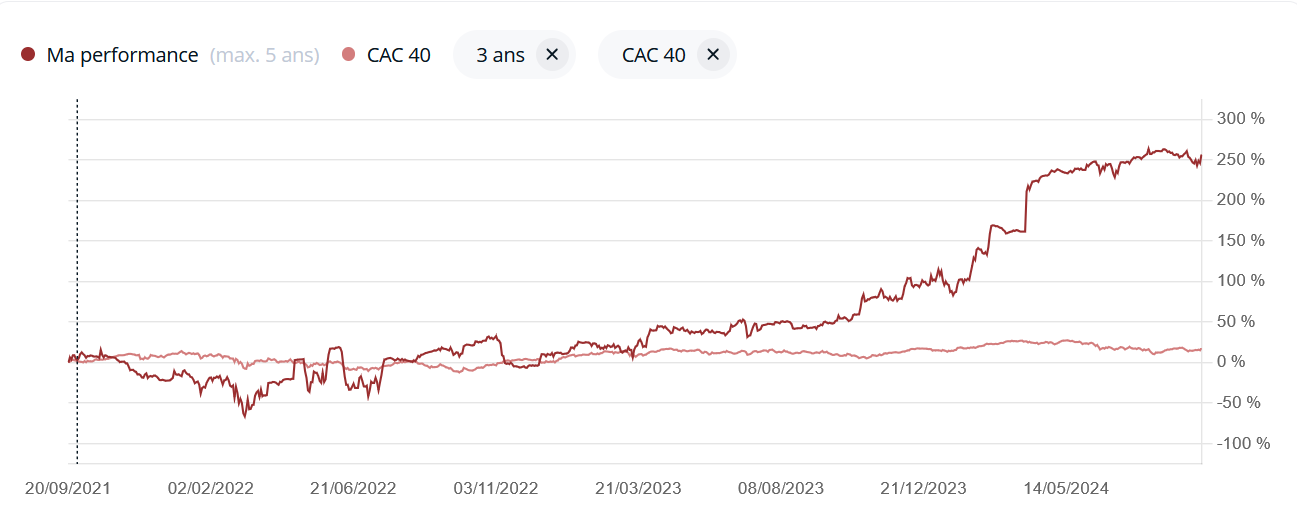
Task: Click the -50 % axis value
Action: (1240, 402)
